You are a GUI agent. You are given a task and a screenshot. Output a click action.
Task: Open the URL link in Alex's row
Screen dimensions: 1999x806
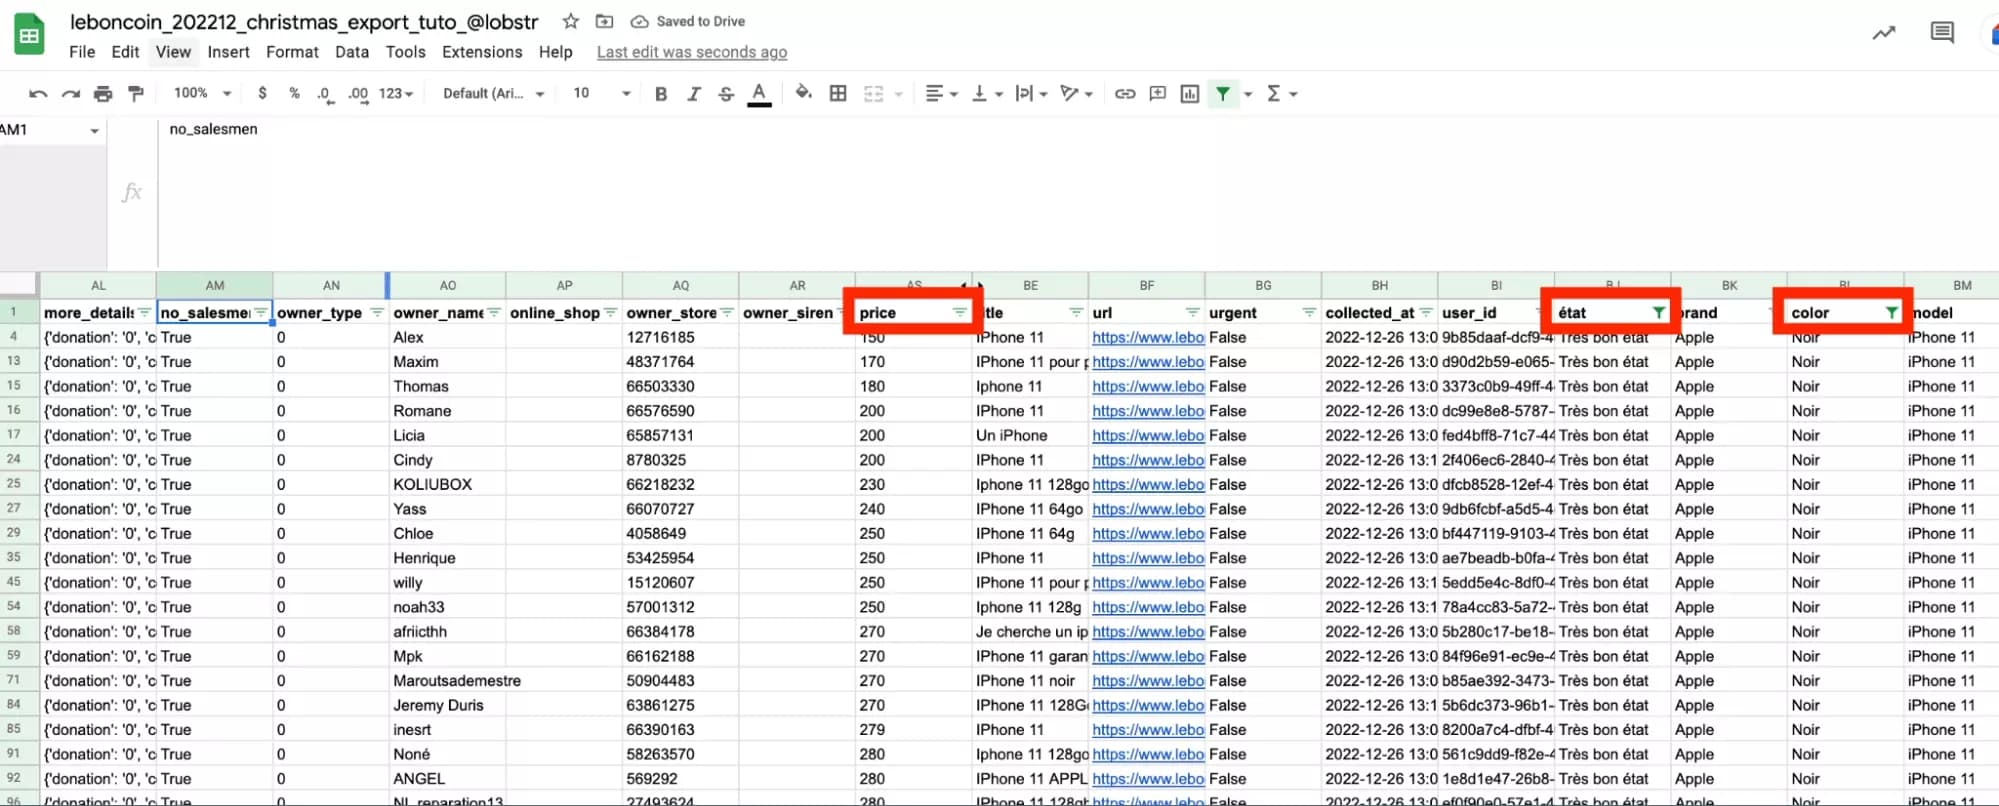point(1147,338)
